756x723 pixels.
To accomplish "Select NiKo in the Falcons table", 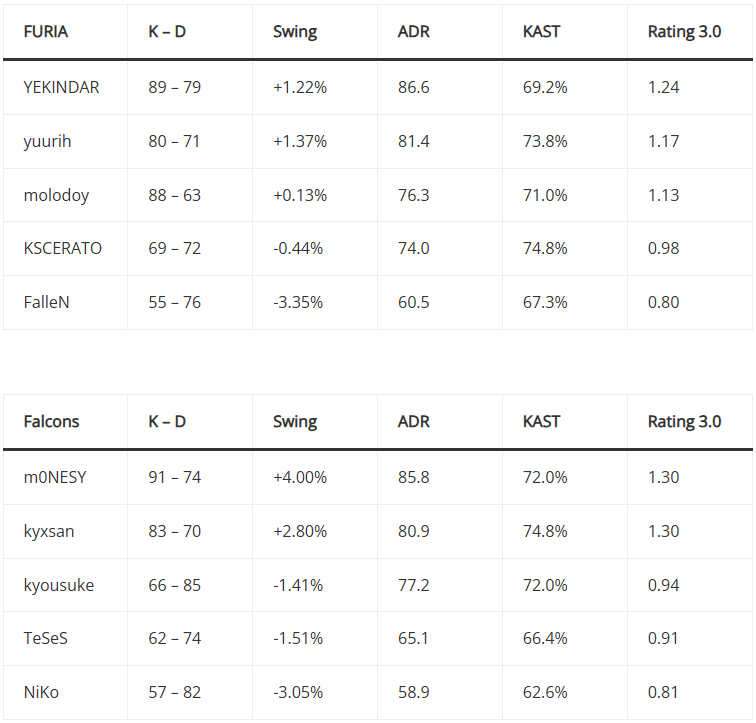I will pos(41,692).
